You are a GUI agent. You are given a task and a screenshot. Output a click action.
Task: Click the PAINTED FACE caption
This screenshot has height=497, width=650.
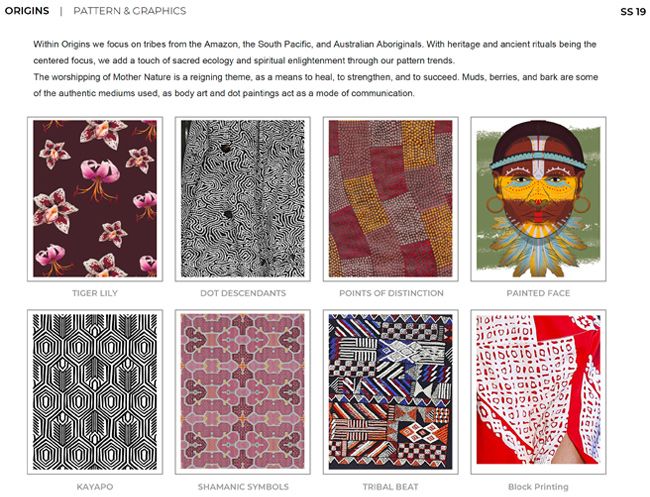pyautogui.click(x=538, y=293)
